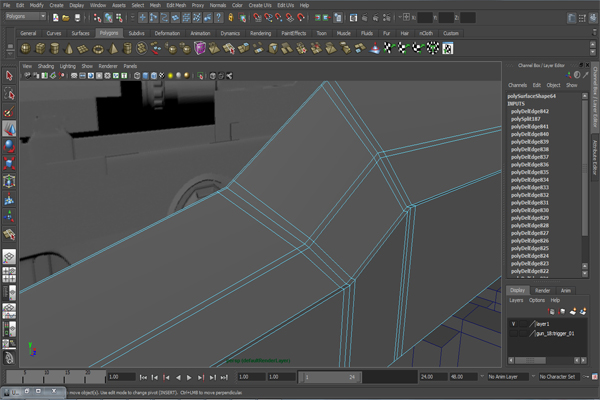This screenshot has height=400, width=600.
Task: Toggle wireframe cube icon in panel toolbar
Action: (x=137, y=76)
